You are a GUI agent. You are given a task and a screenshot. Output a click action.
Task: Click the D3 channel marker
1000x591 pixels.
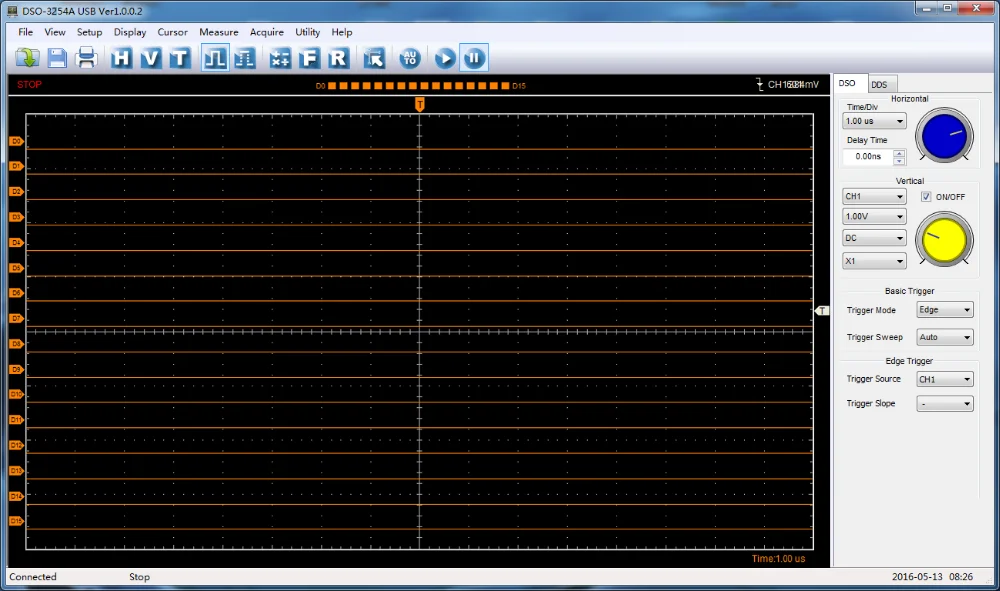pos(17,217)
